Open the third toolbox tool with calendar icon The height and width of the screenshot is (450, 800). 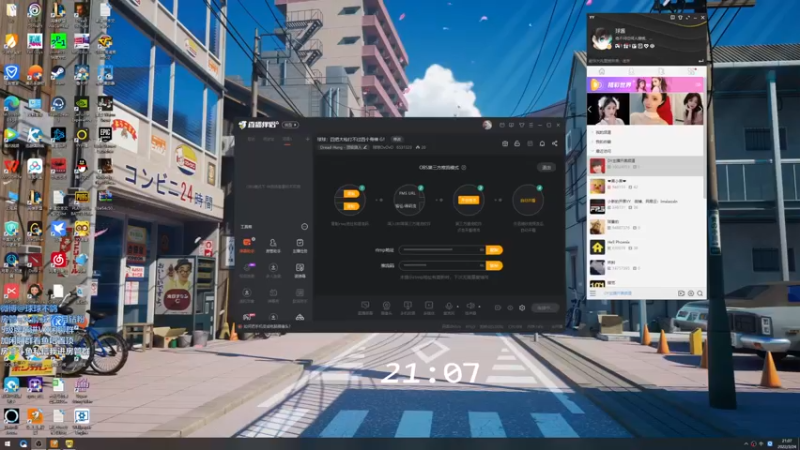click(299, 245)
